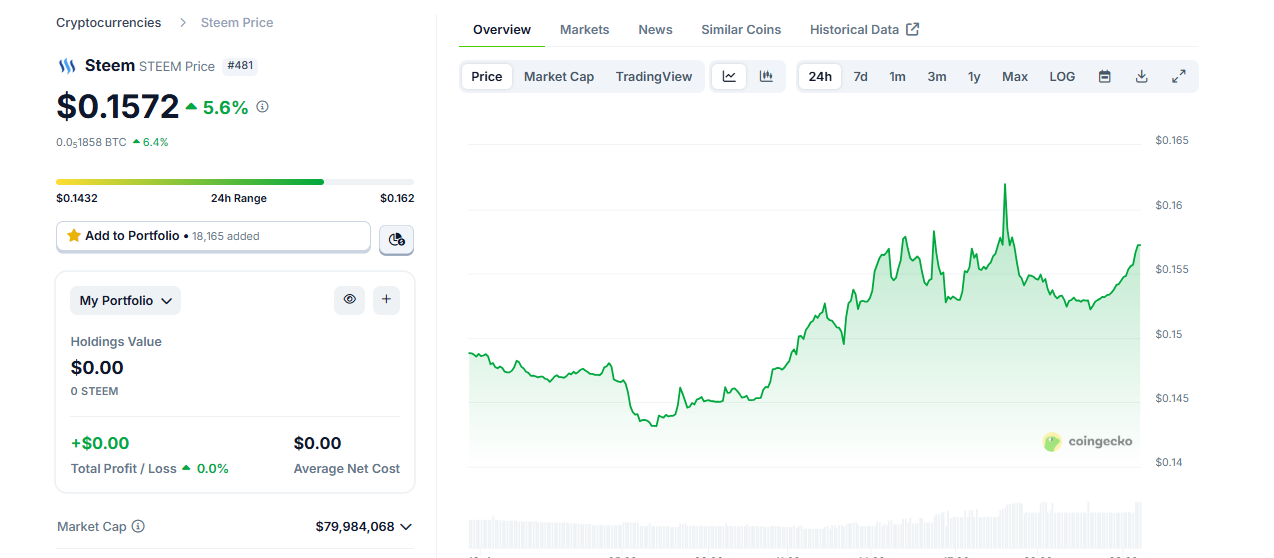Click the Steem logo icon

[x=66, y=66]
